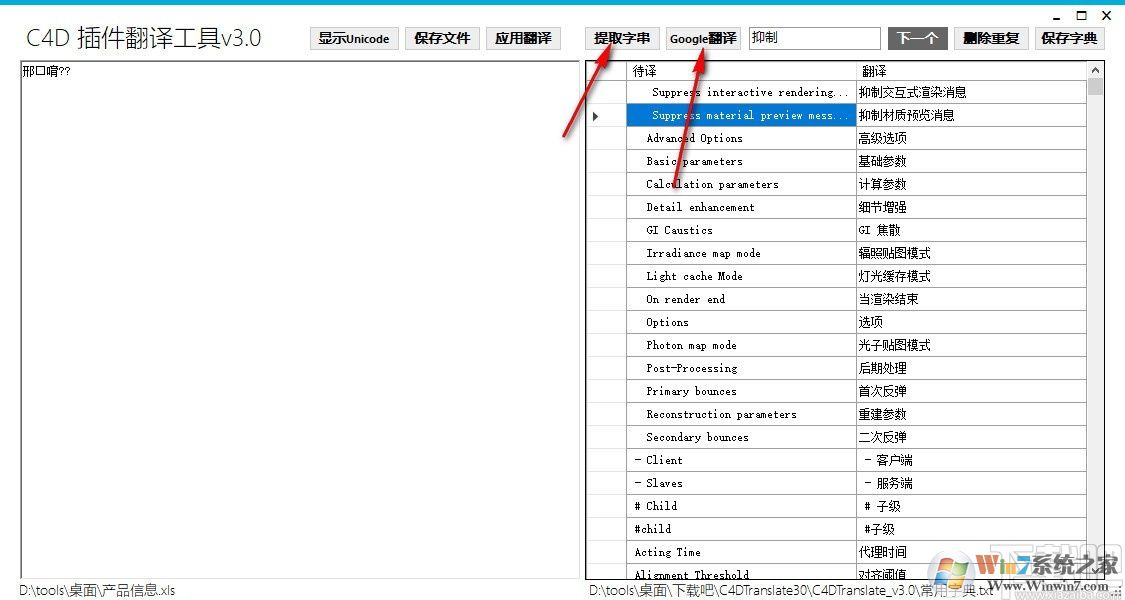Screen dimensions: 1125x600
Task: Click the 待译 column header
Action: click(x=741, y=71)
